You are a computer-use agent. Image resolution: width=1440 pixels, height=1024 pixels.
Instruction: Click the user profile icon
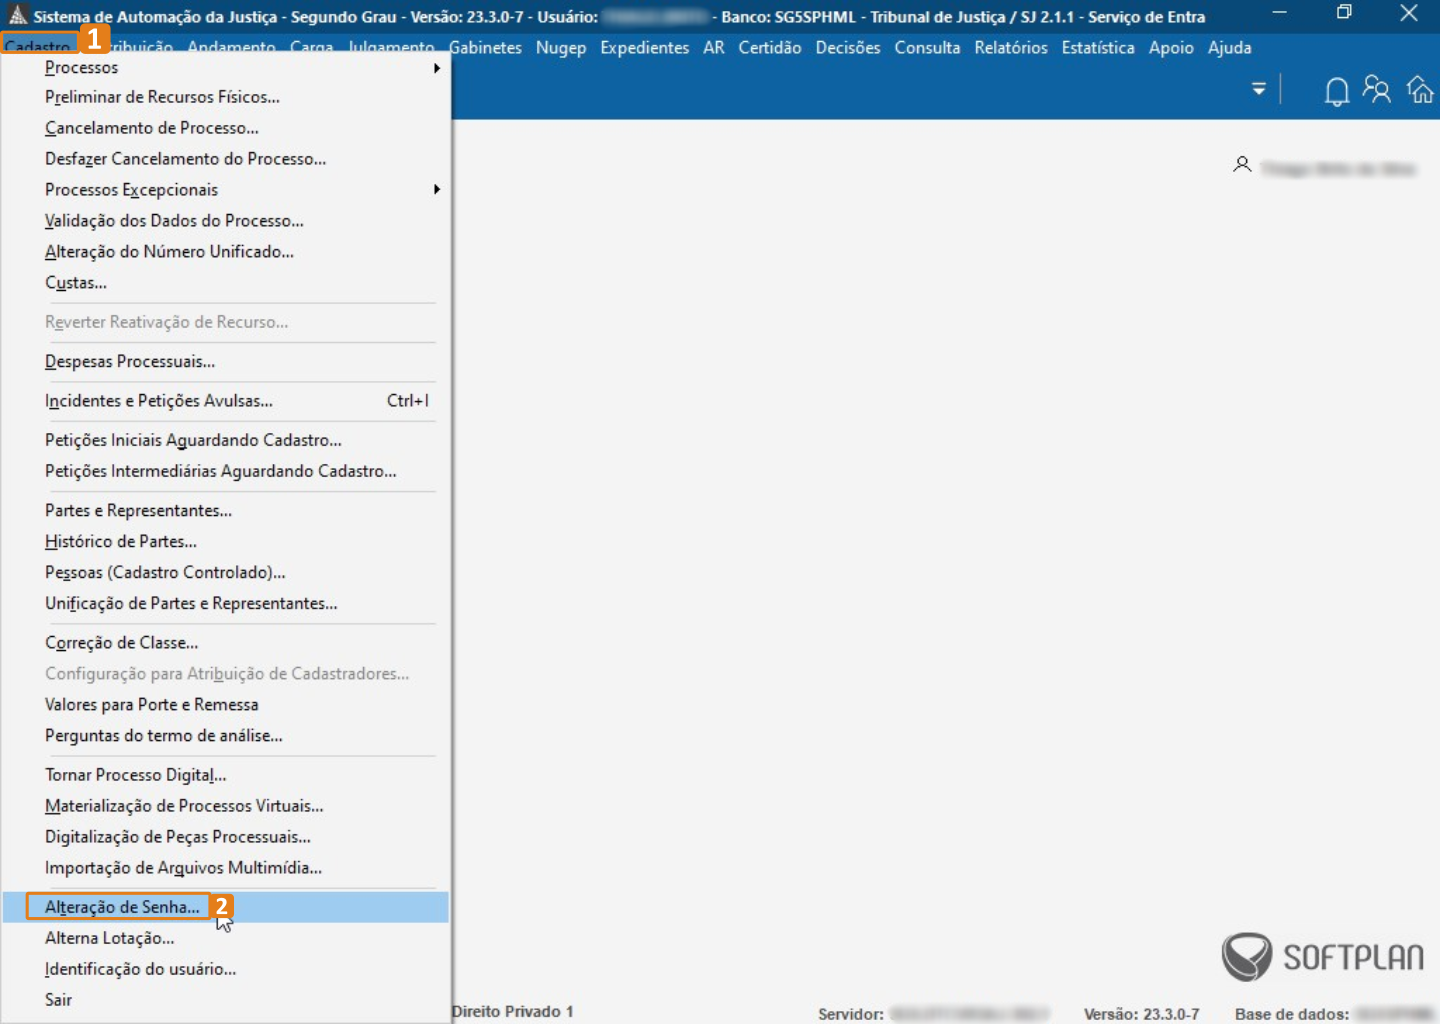tap(1242, 164)
